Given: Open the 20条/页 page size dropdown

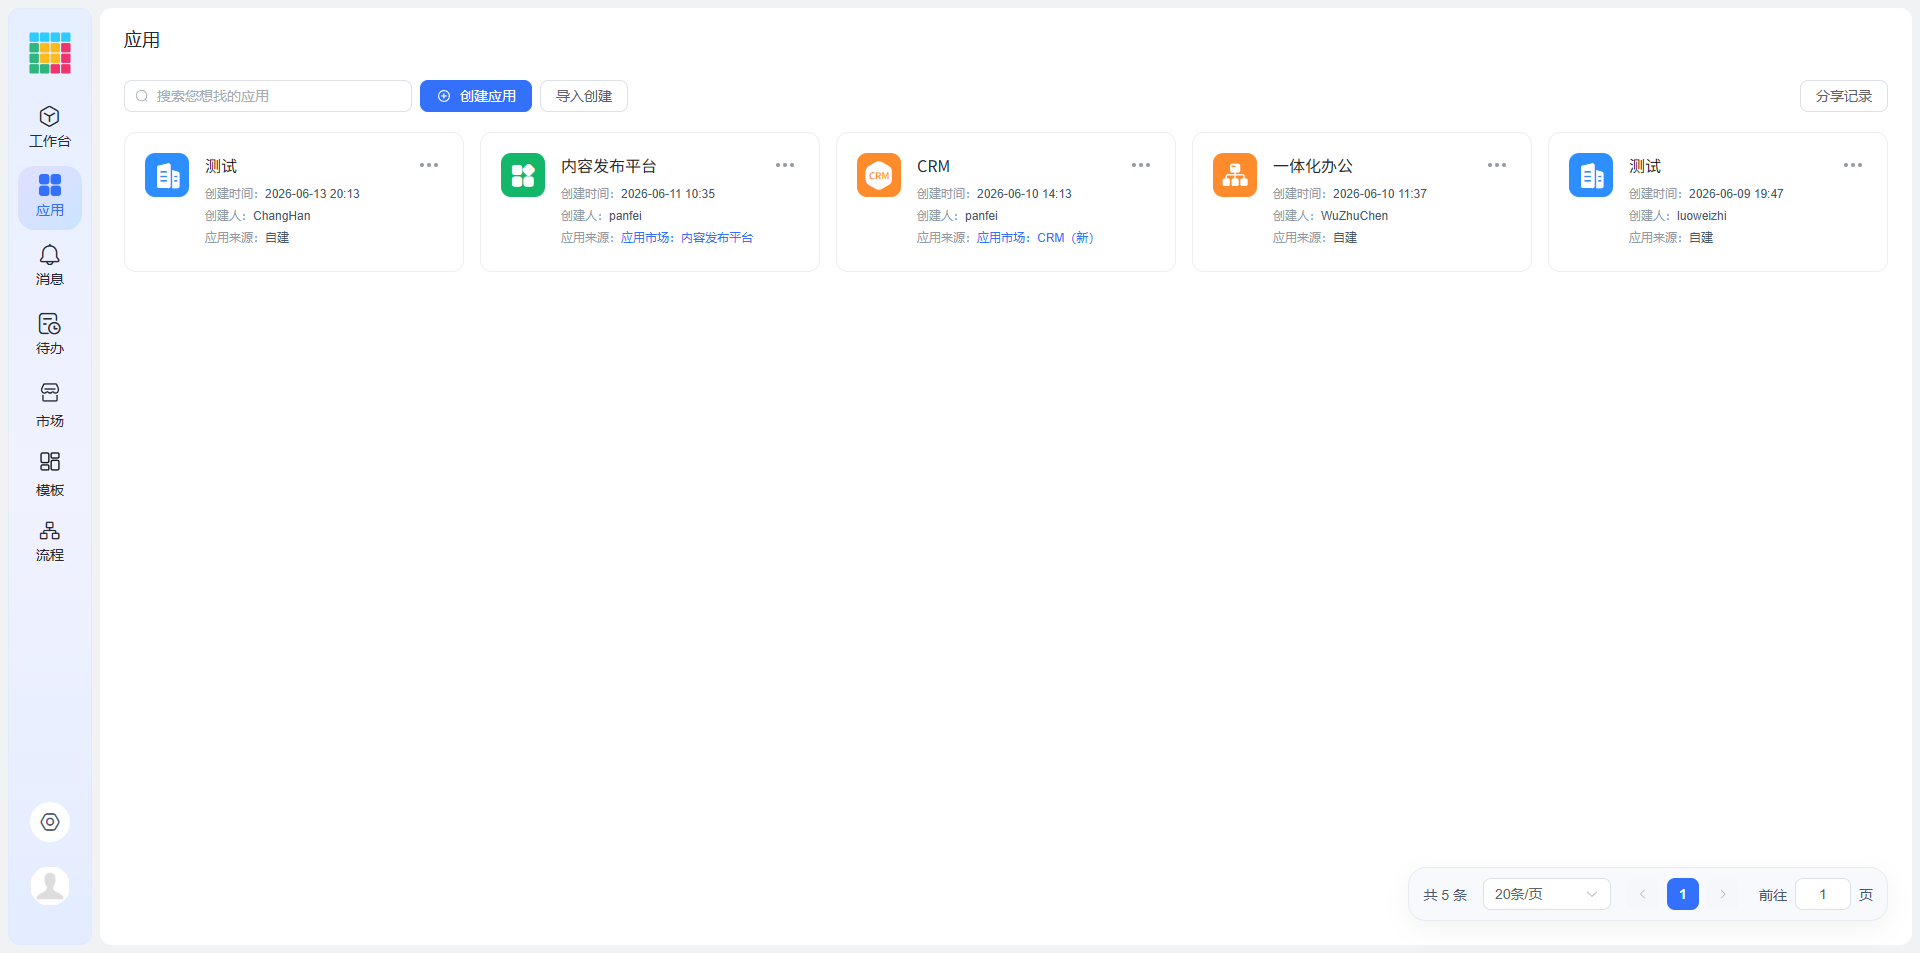Looking at the screenshot, I should coord(1546,894).
